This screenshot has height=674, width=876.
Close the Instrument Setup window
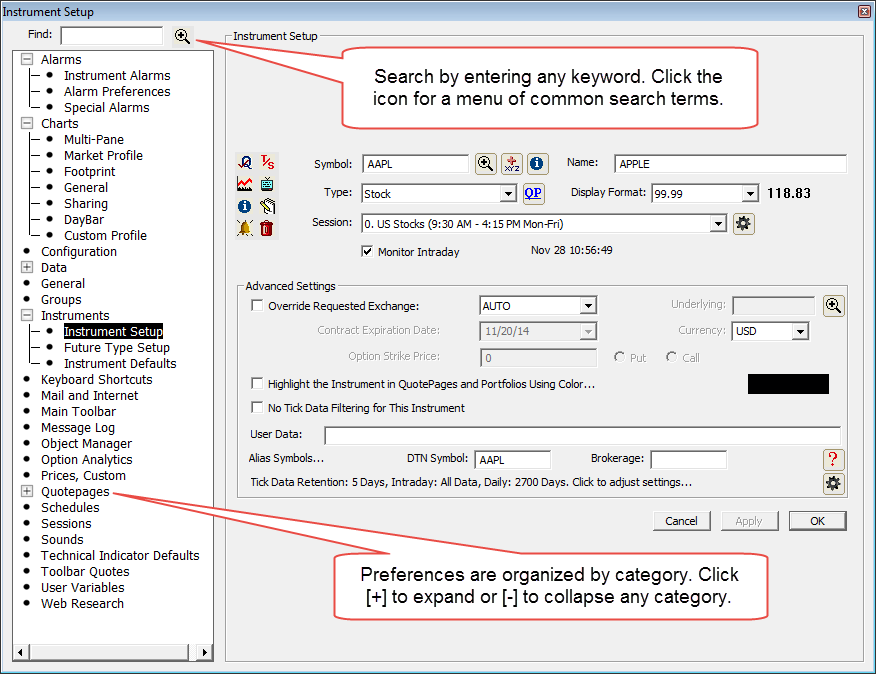[864, 11]
